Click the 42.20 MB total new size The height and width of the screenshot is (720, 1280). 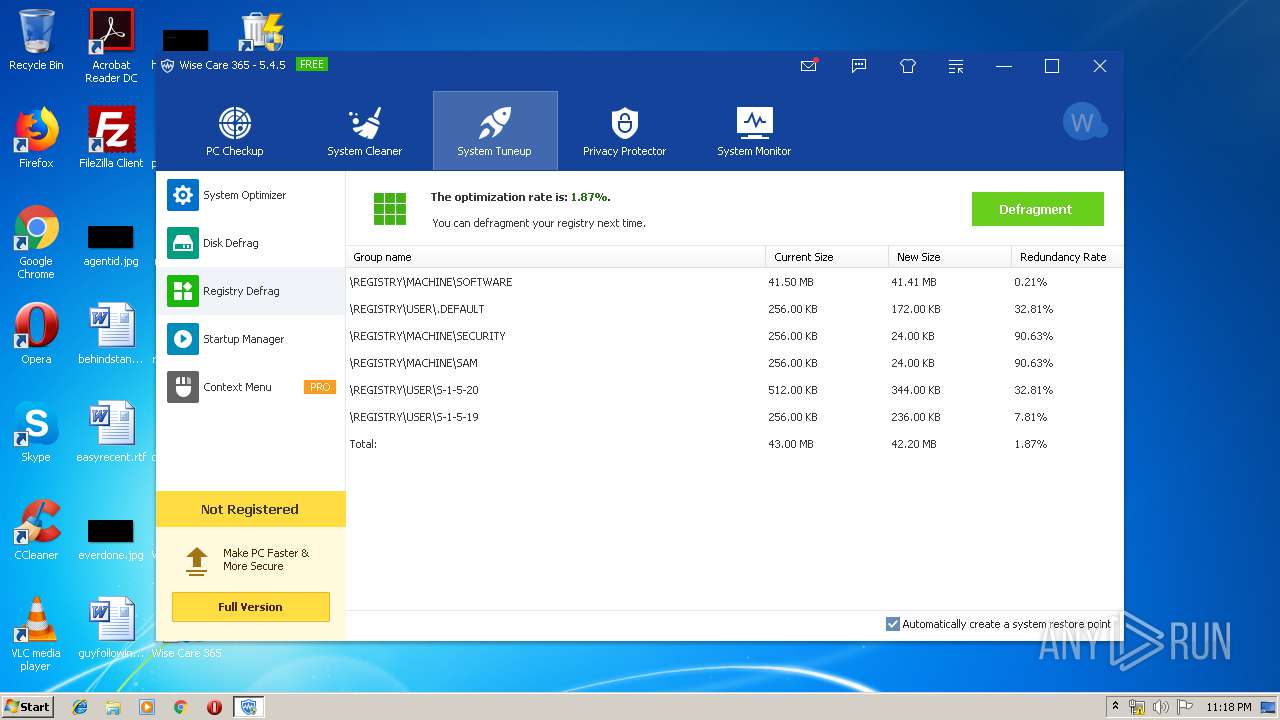click(914, 444)
